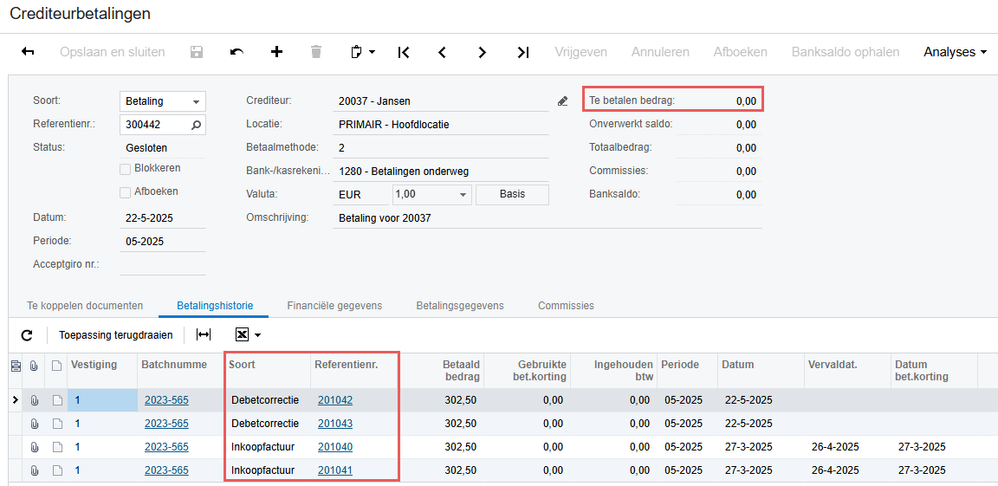
Task: Click the undo arrow icon
Action: pyautogui.click(x=237, y=52)
